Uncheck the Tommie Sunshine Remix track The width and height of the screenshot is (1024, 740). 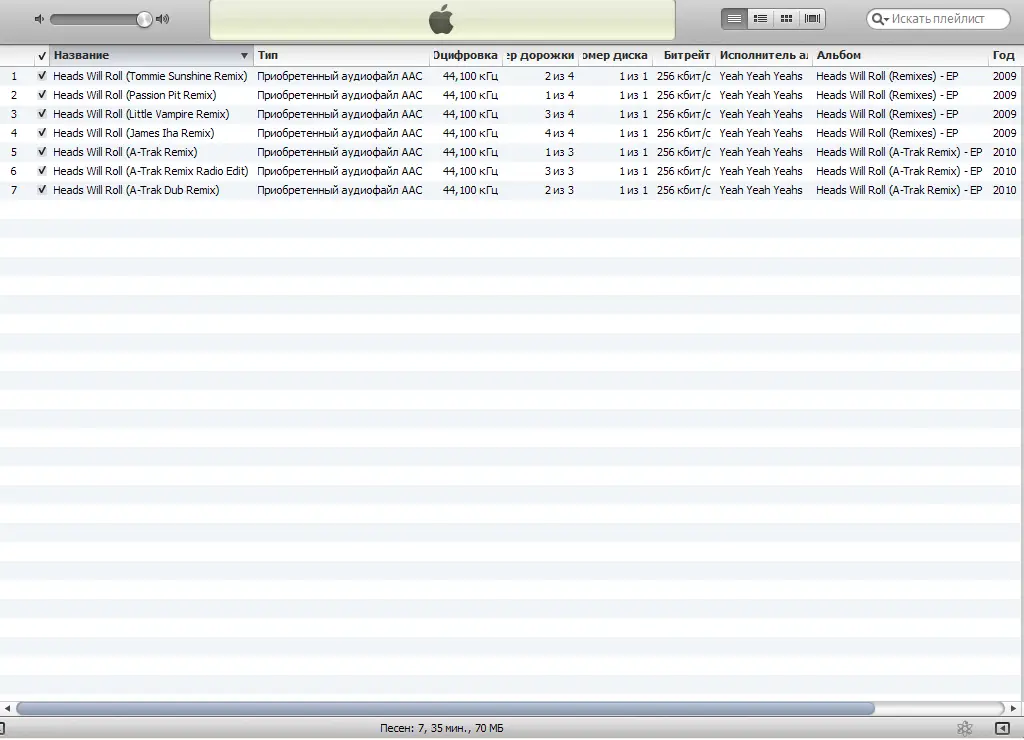pyautogui.click(x=42, y=76)
